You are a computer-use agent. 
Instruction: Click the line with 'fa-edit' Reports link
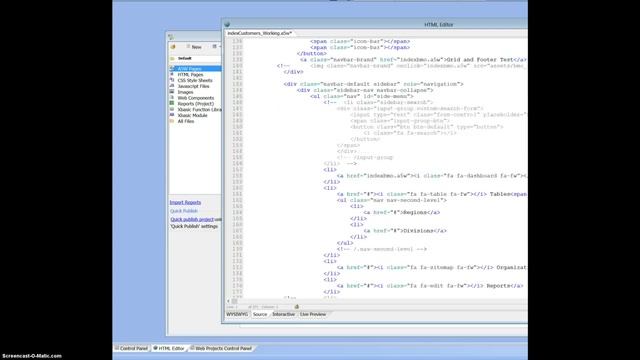430,286
